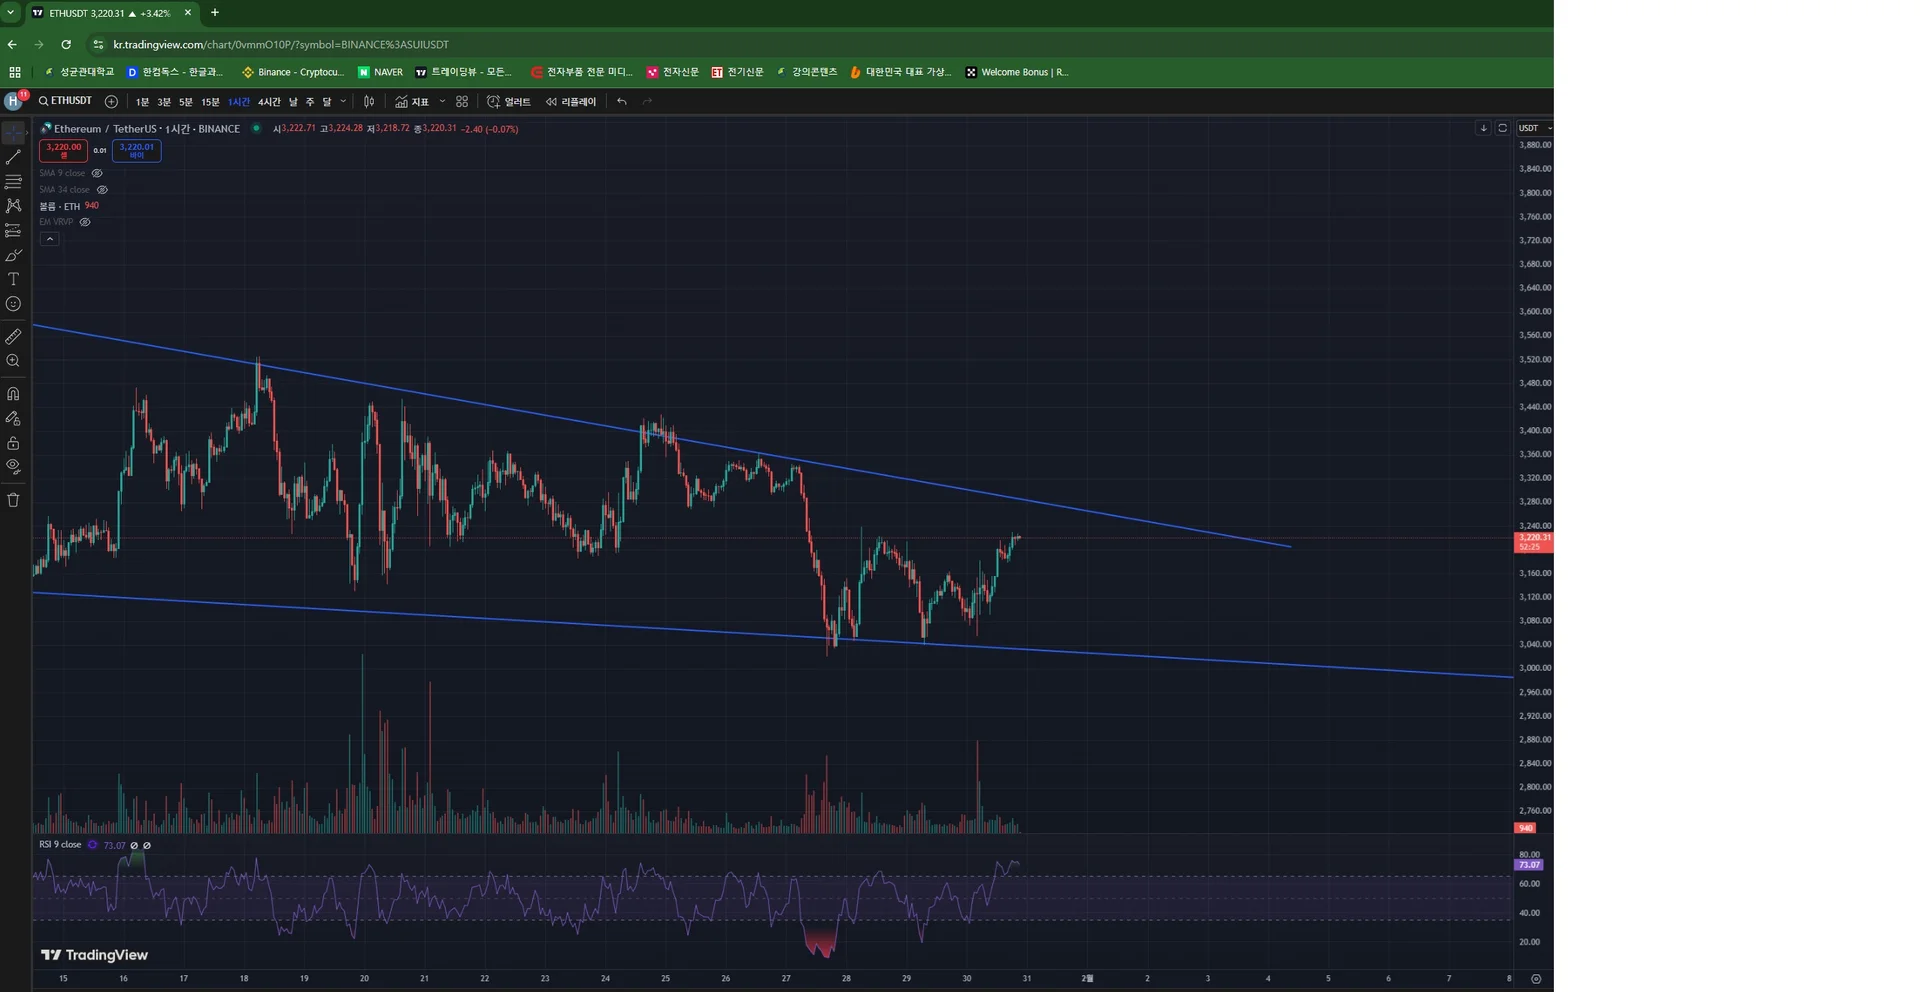Toggle stay in drawing mode
1920x992 pixels.
coord(13,418)
